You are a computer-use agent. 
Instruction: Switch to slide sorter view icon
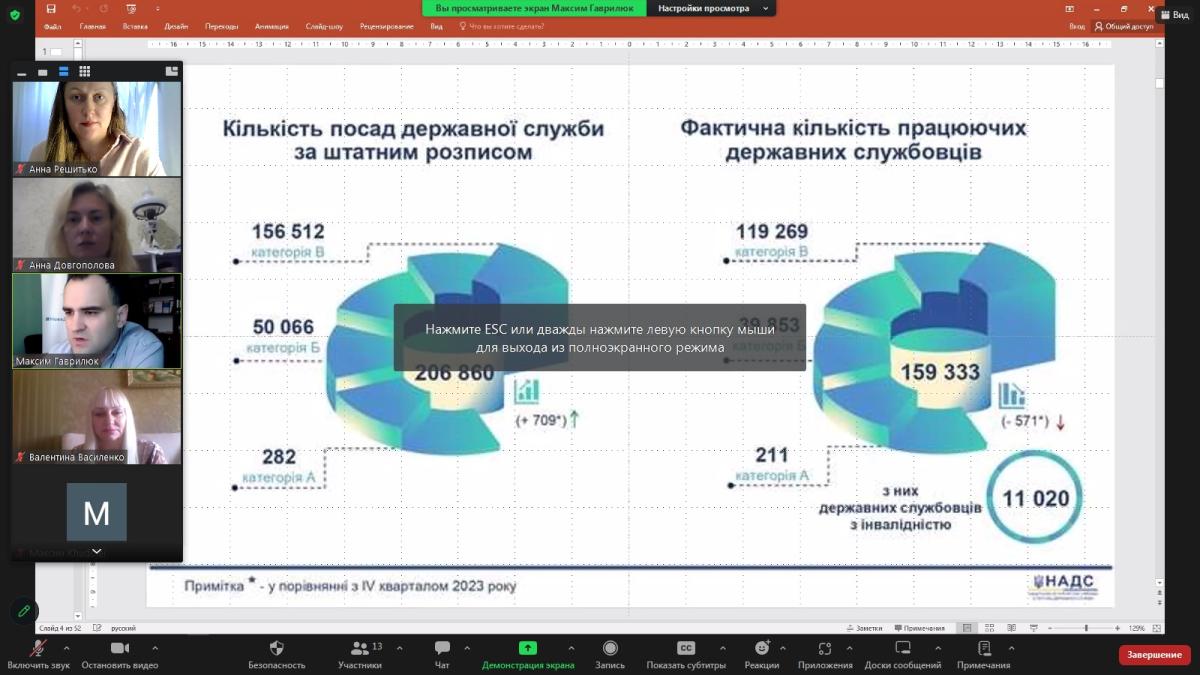989,628
